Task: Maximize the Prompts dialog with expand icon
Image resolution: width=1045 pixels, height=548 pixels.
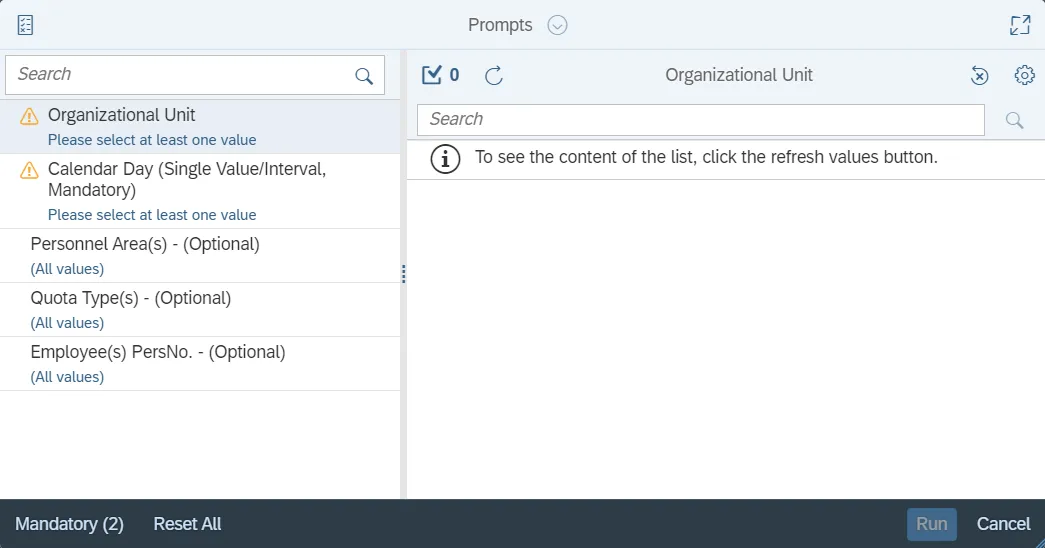Action: click(x=1020, y=25)
